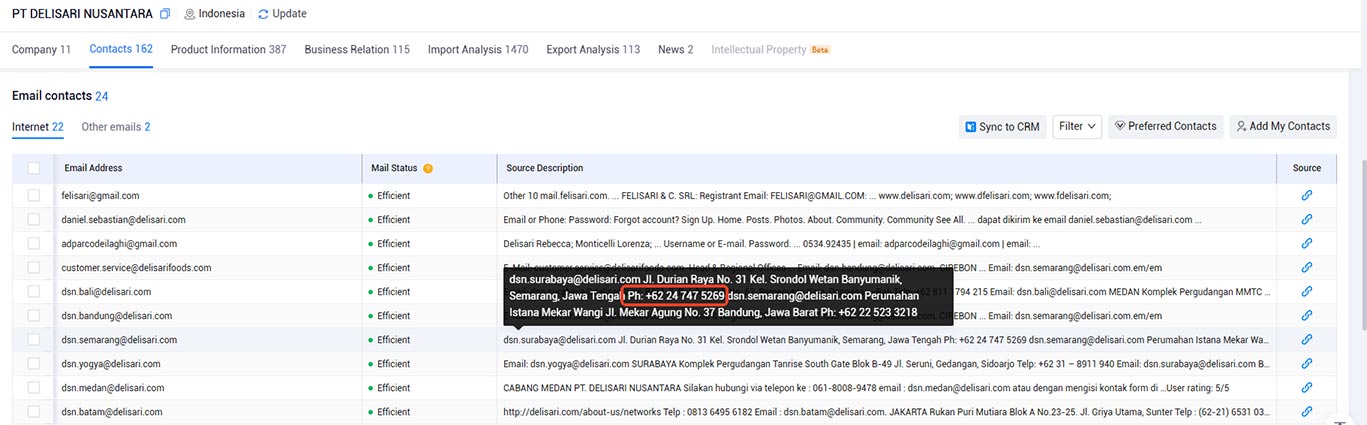The image size is (1367, 425).
Task: Open source link for dsn.yogya@delisari.com row
Action: (1306, 364)
